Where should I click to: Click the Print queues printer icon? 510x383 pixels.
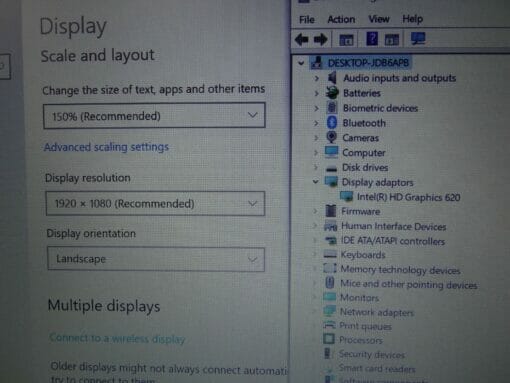[x=329, y=325]
